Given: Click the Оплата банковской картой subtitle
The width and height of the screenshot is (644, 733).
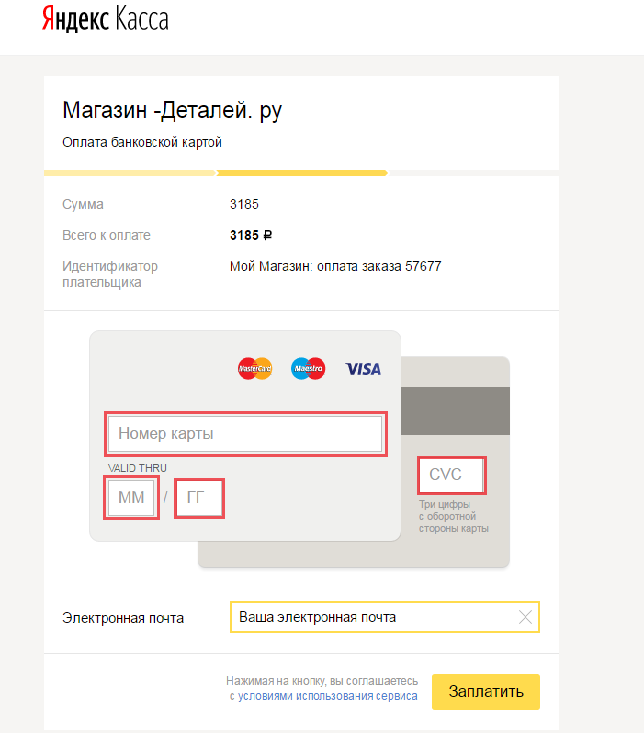Looking at the screenshot, I should tap(141, 142).
